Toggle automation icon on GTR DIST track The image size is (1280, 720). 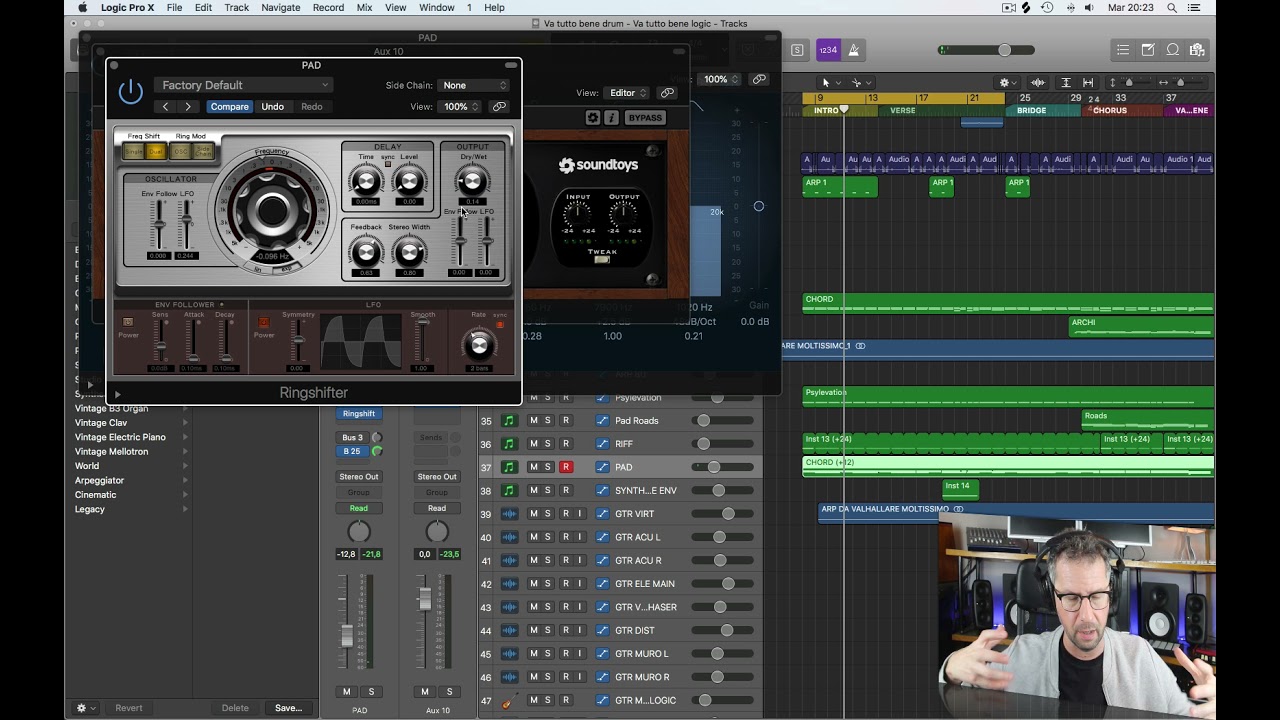[602, 631]
